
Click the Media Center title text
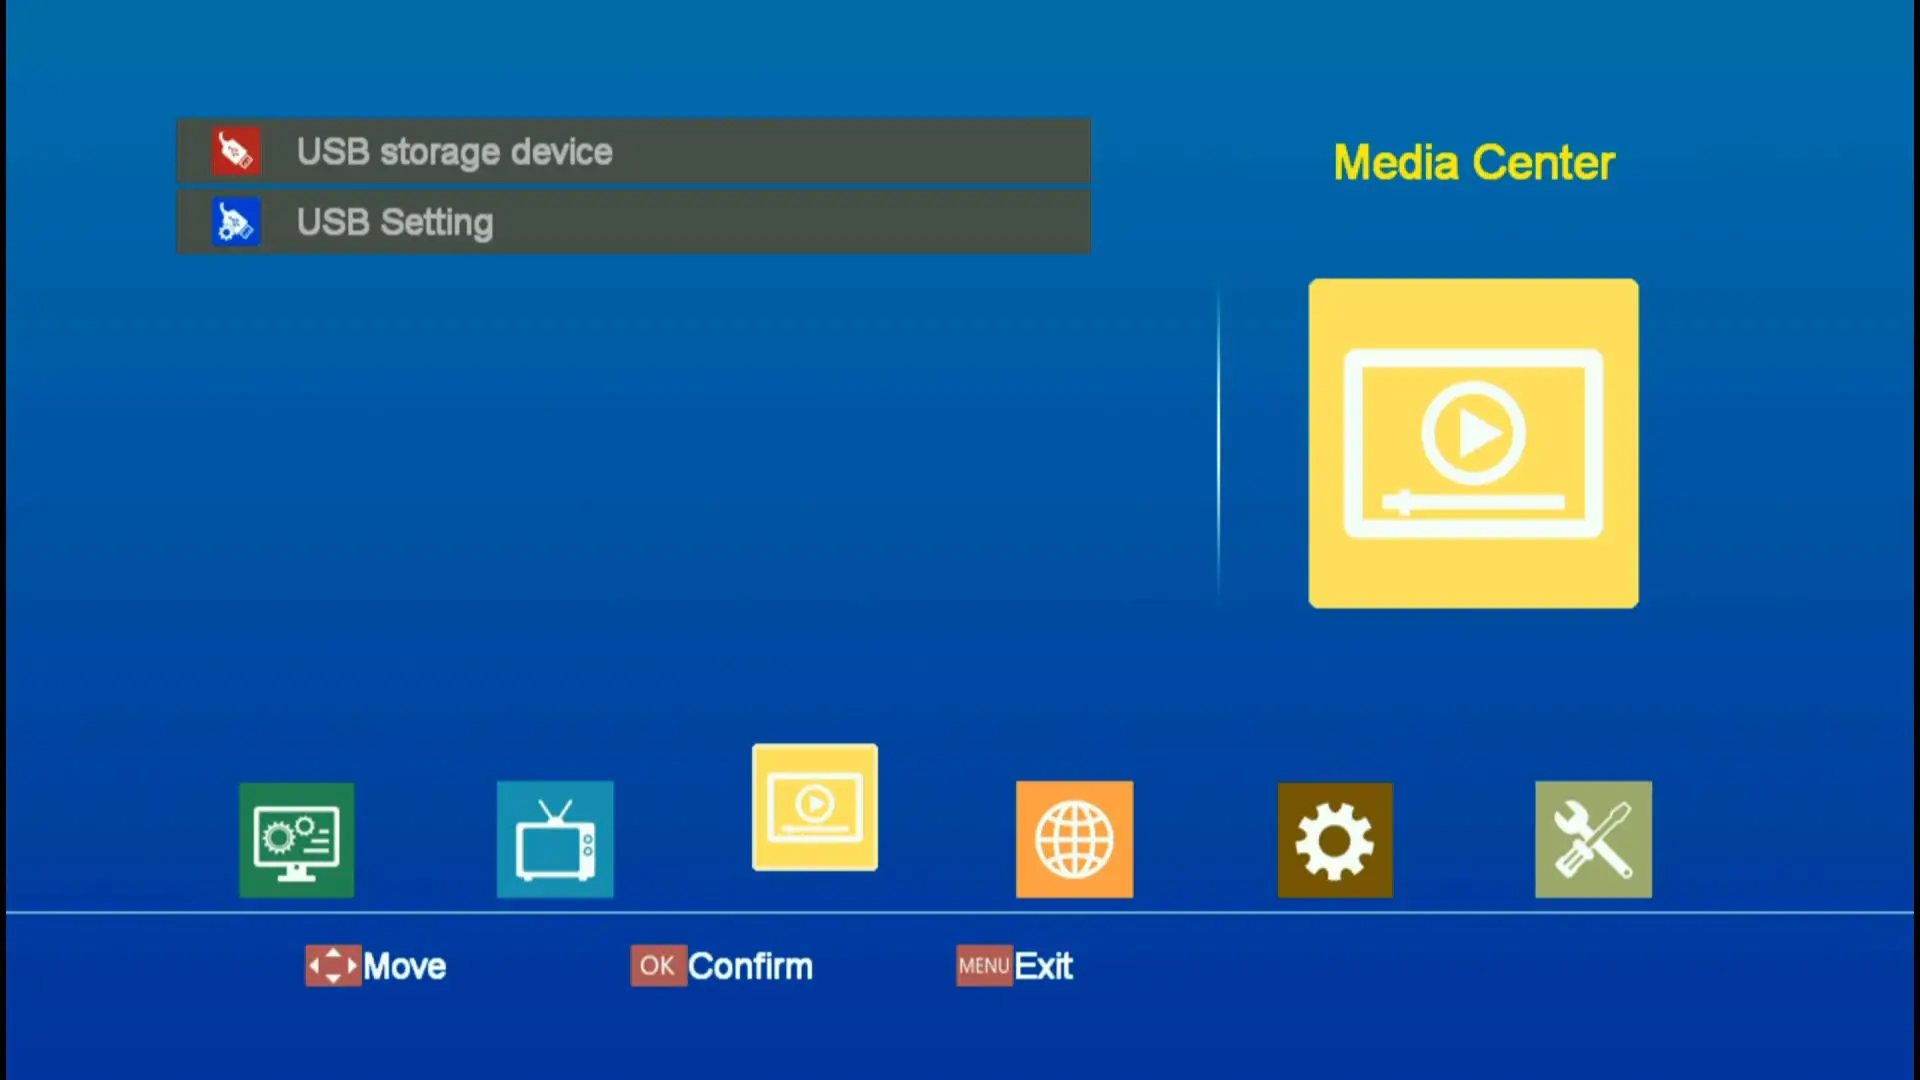tap(1474, 163)
